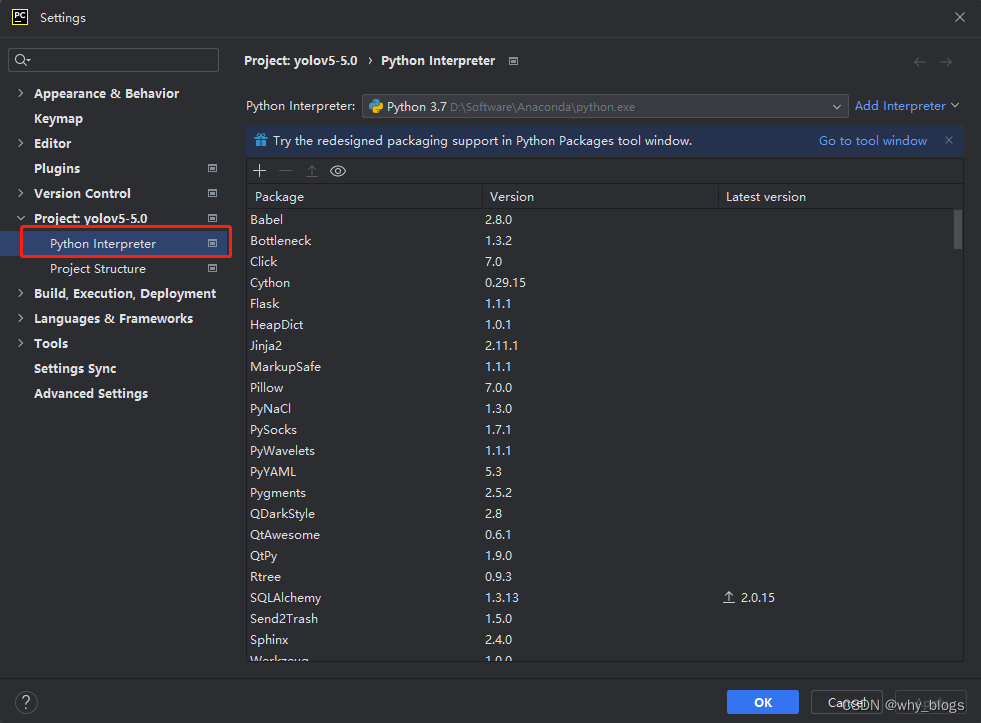
Task: Select the PyNaCl package row
Action: [600, 408]
